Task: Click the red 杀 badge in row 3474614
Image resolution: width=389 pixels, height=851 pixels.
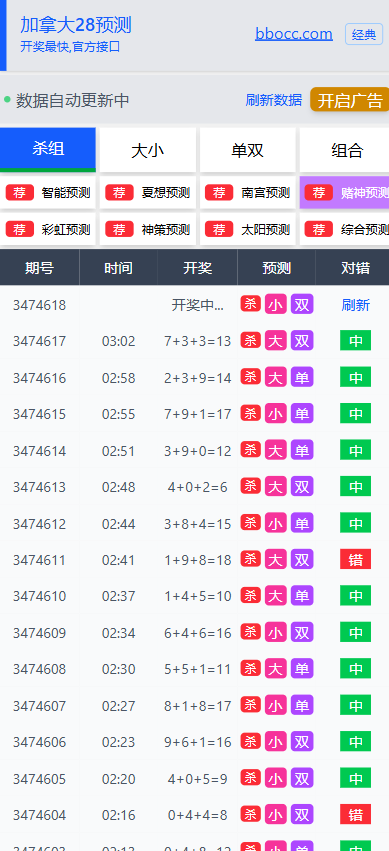Action: [x=251, y=449]
